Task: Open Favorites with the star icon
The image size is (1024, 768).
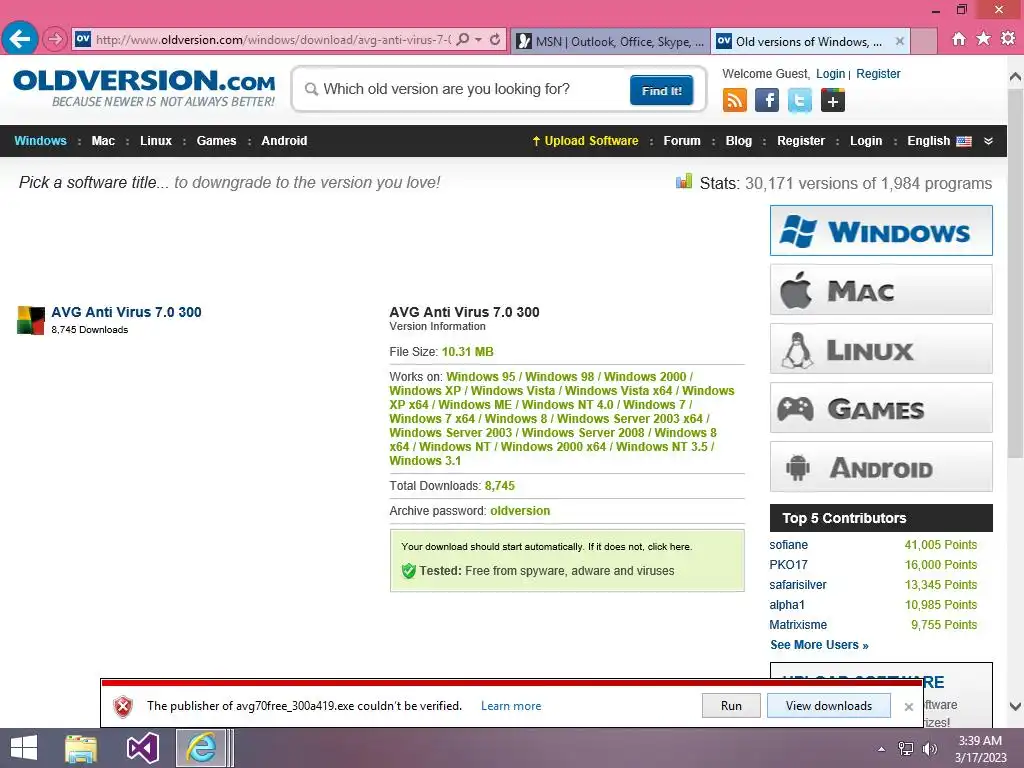Action: 983,39
